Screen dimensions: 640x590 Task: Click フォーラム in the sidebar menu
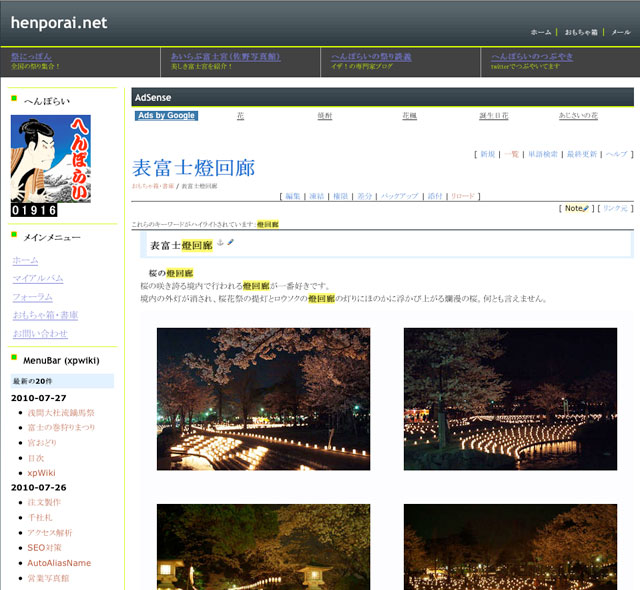pyautogui.click(x=33, y=297)
